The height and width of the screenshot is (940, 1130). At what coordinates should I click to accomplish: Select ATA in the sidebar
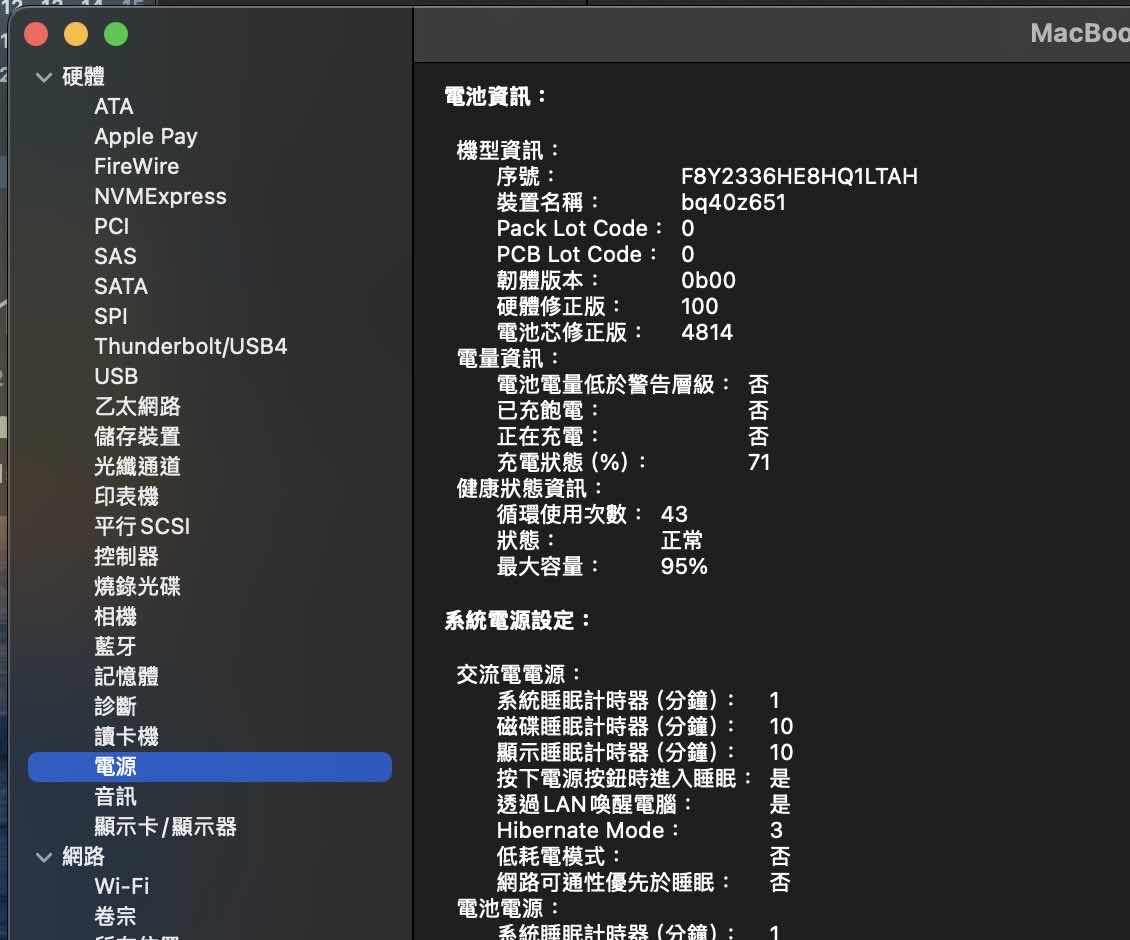(x=114, y=107)
